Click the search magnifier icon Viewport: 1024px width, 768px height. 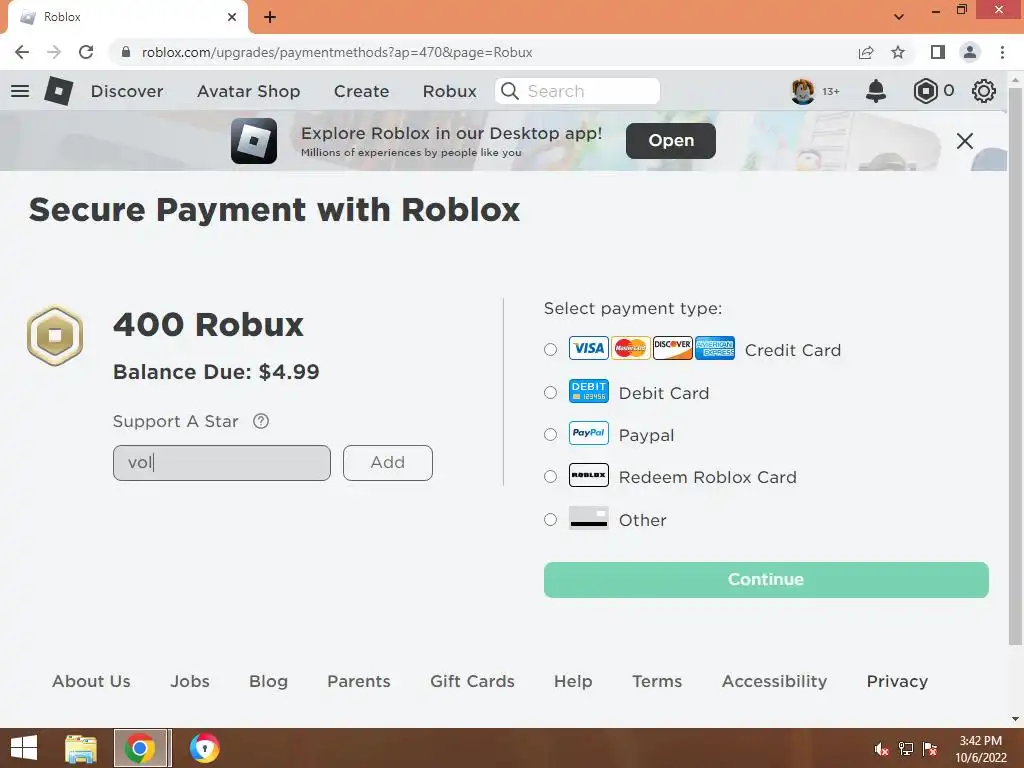pos(509,91)
